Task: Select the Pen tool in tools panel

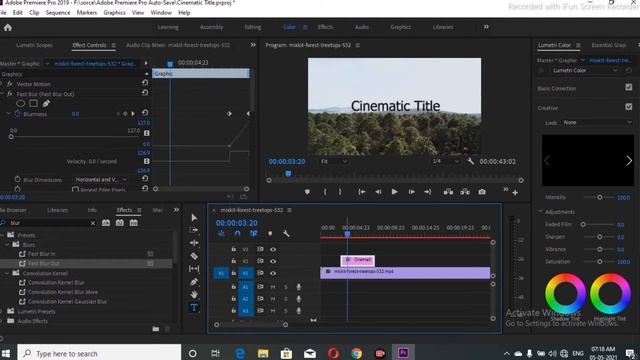Action: coord(194,282)
